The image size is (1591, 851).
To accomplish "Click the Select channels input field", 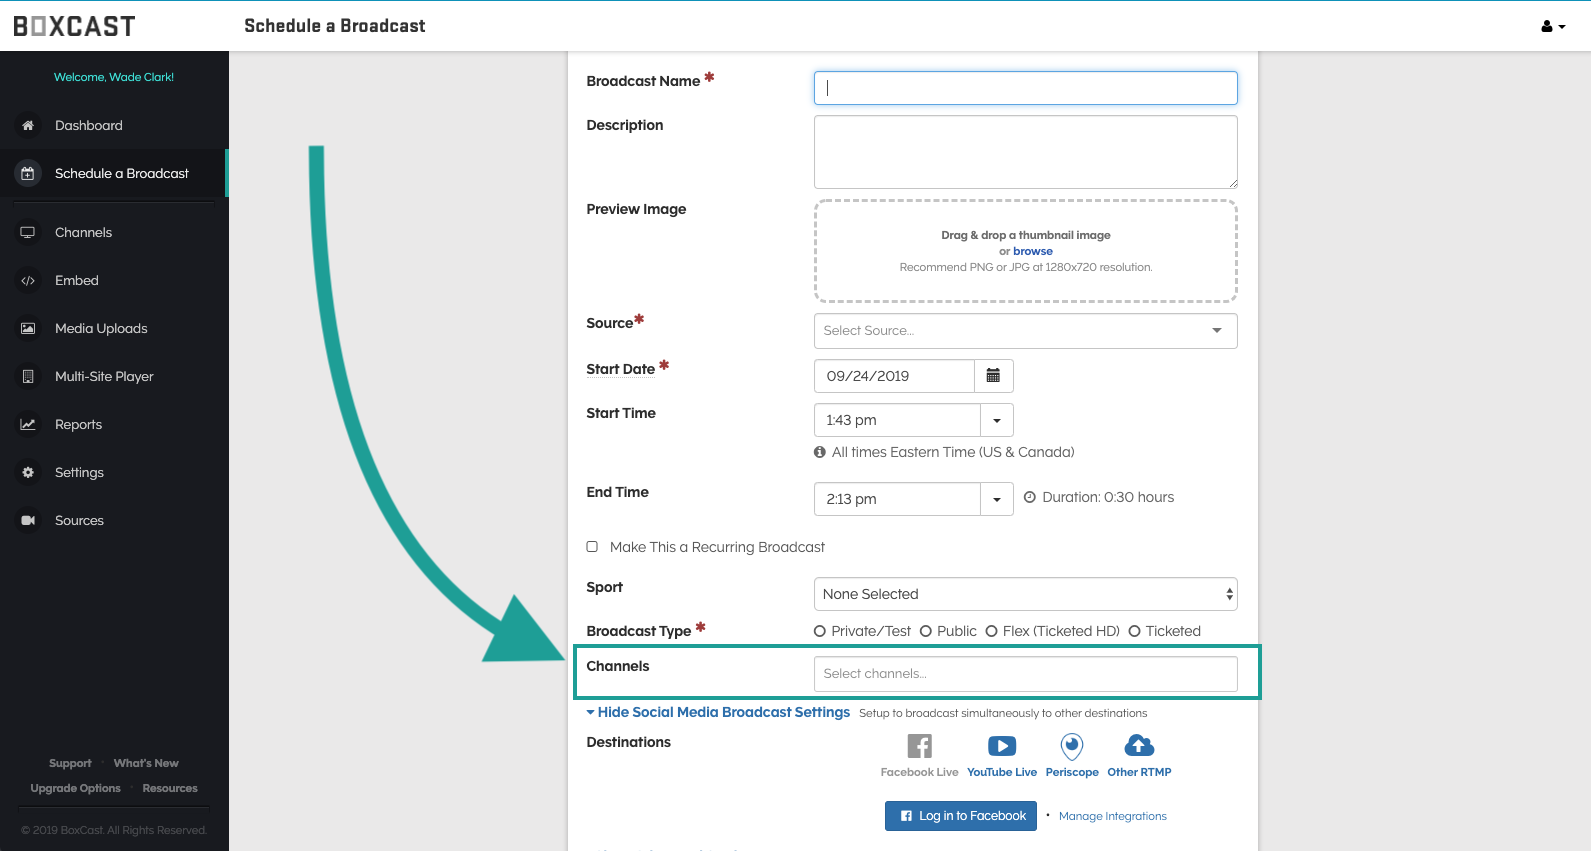I will tap(1025, 674).
